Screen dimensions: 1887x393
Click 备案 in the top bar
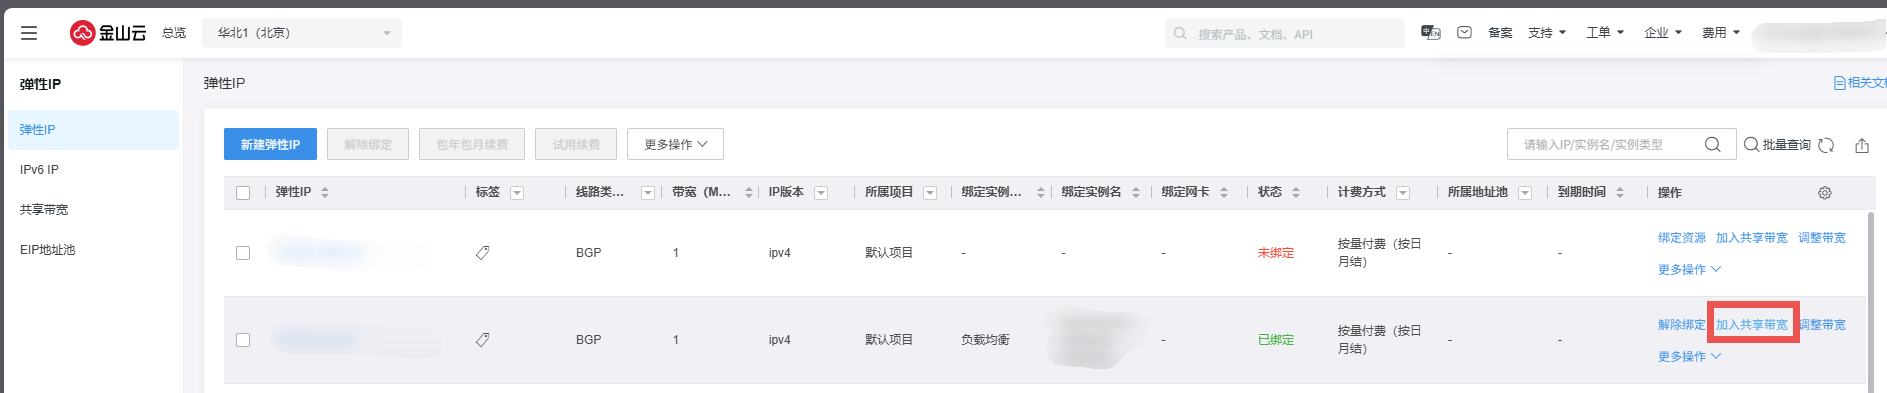(x=1500, y=33)
